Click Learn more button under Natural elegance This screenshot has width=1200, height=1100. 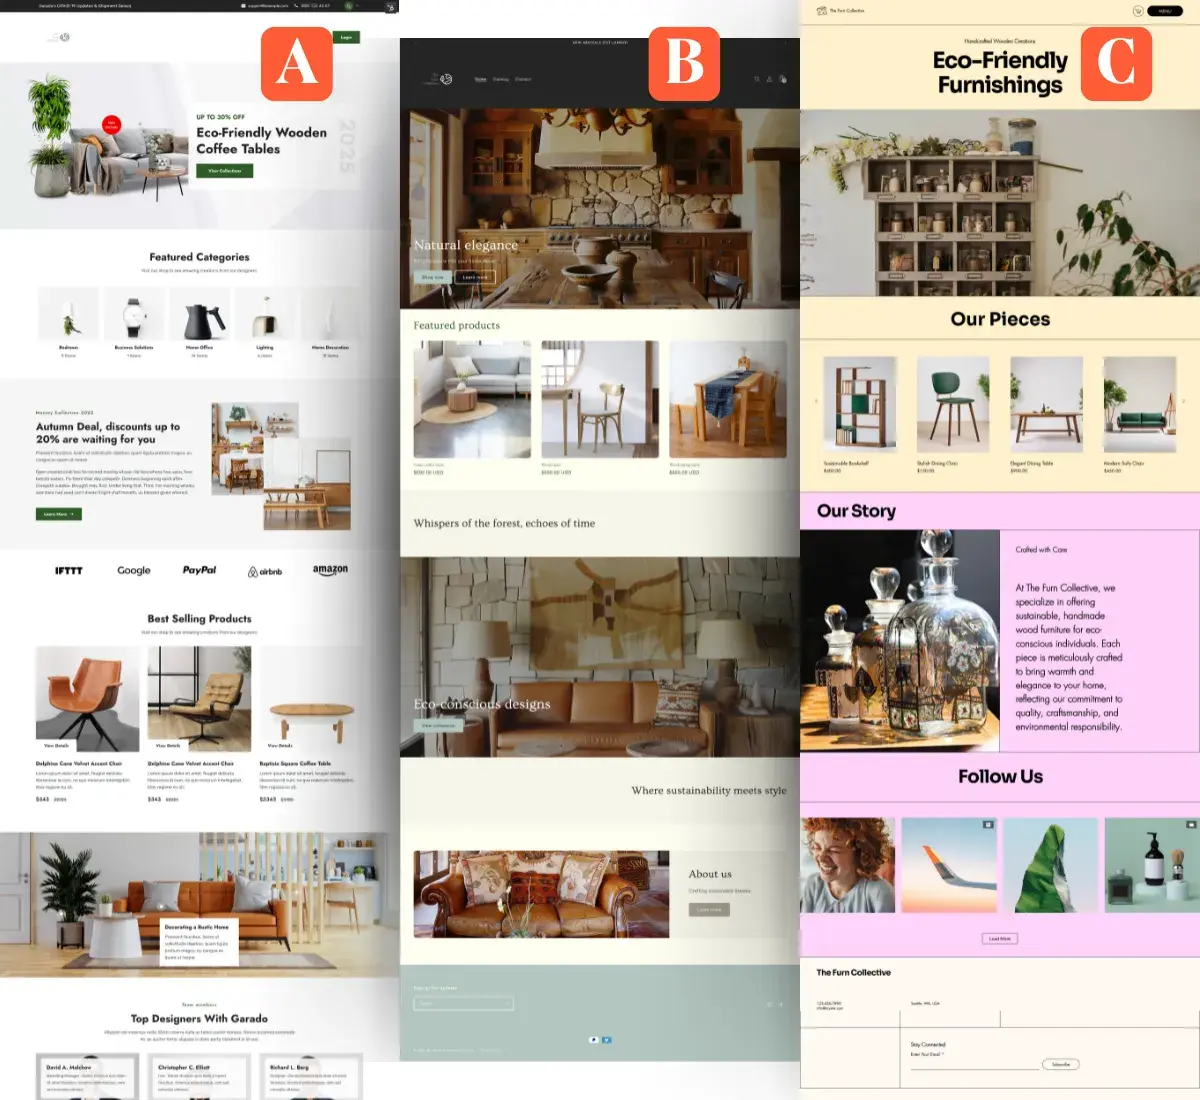click(x=475, y=277)
